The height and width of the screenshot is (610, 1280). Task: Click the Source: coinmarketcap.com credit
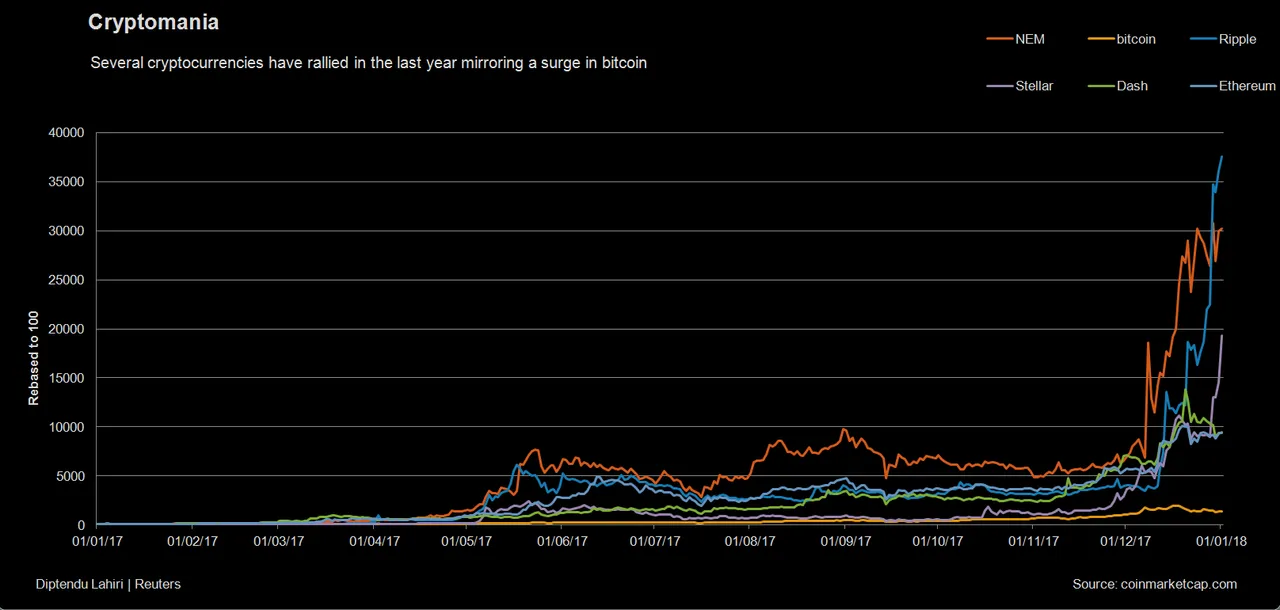coord(1155,584)
